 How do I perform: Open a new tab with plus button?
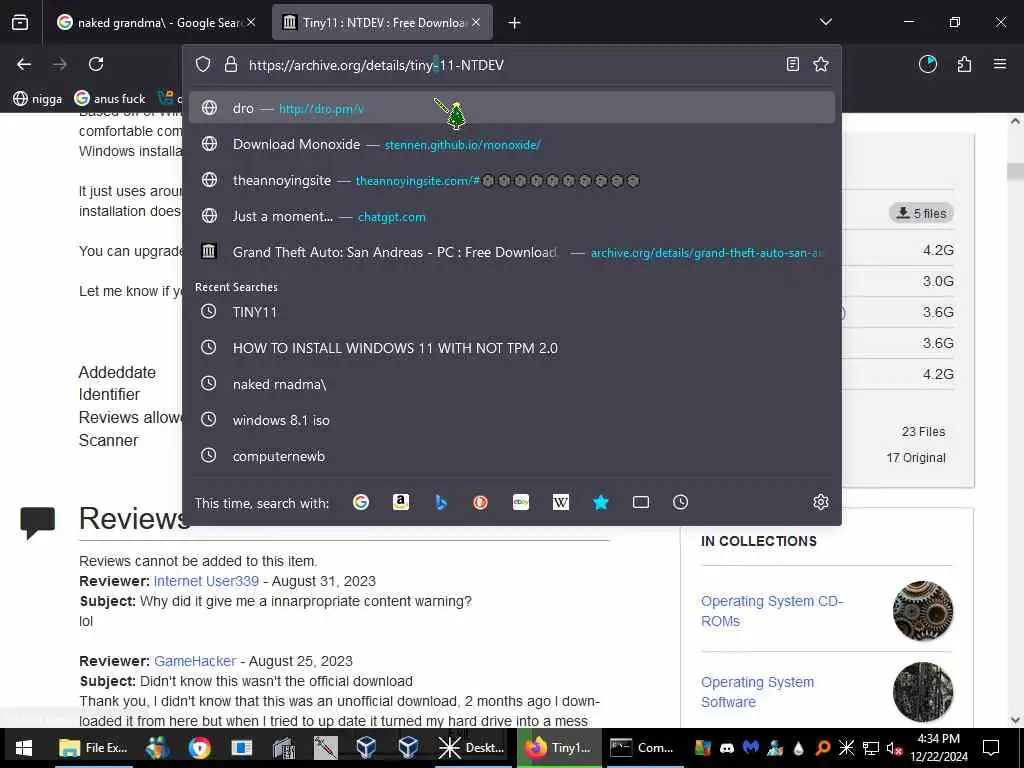tap(515, 23)
